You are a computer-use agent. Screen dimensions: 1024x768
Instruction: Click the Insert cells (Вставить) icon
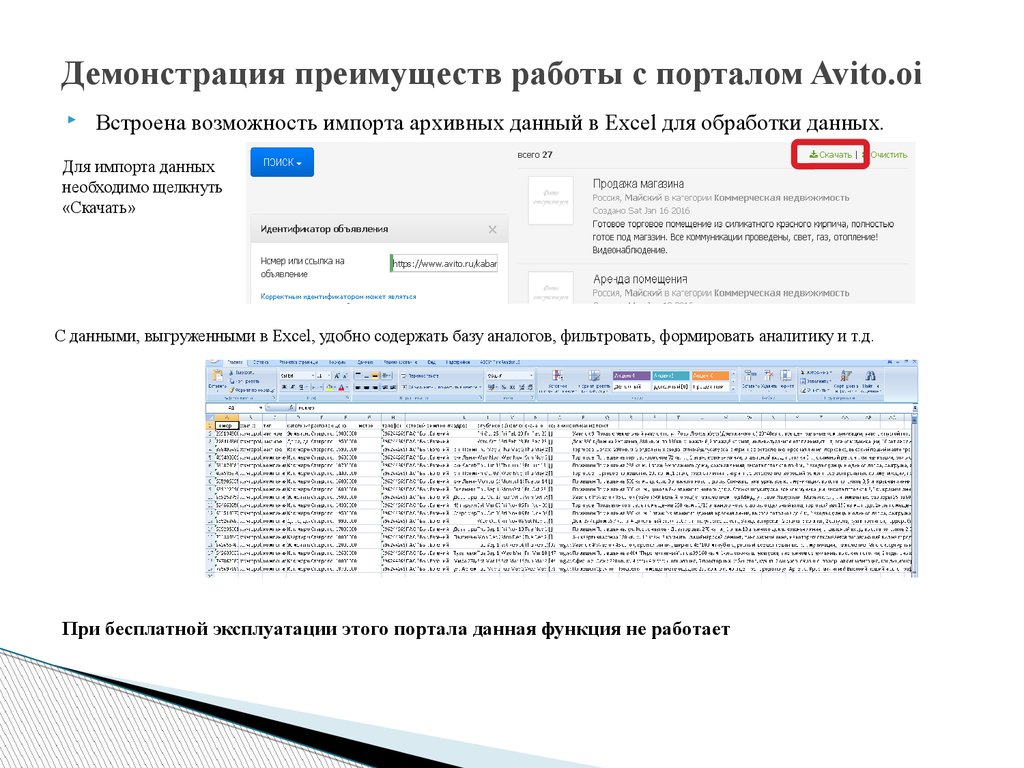coord(749,376)
